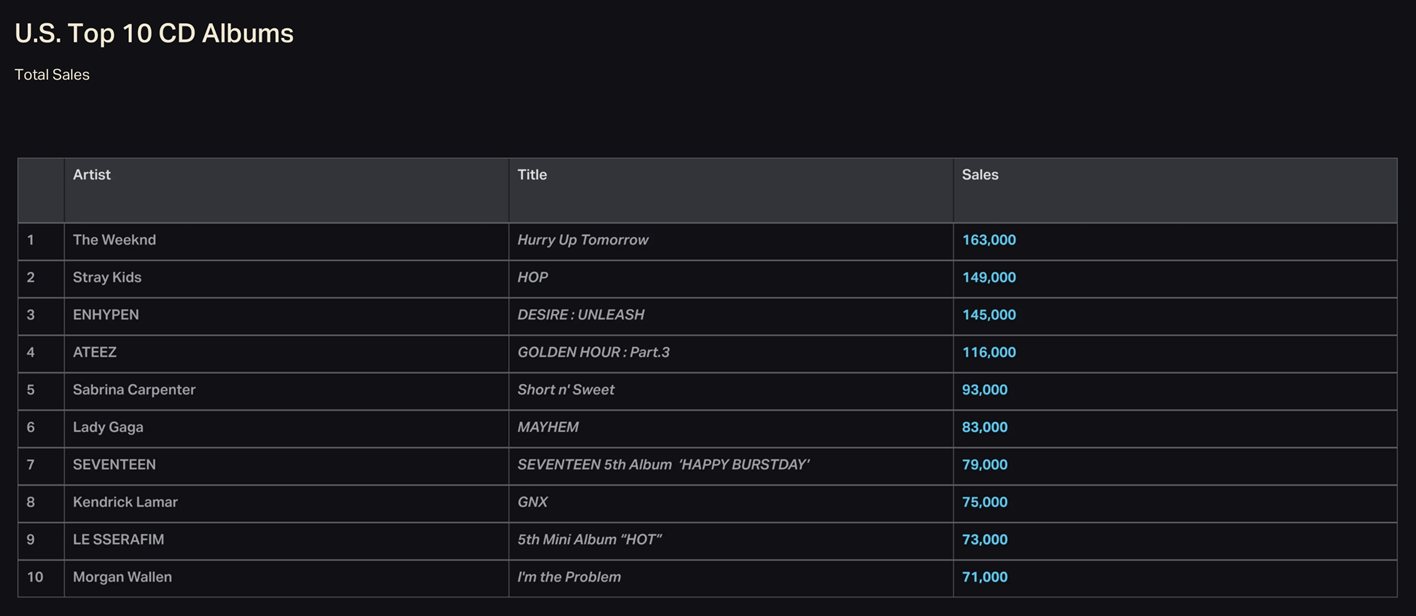This screenshot has width=1416, height=616.
Task: Click DESIRE : UNLEASH title
Action: click(581, 315)
